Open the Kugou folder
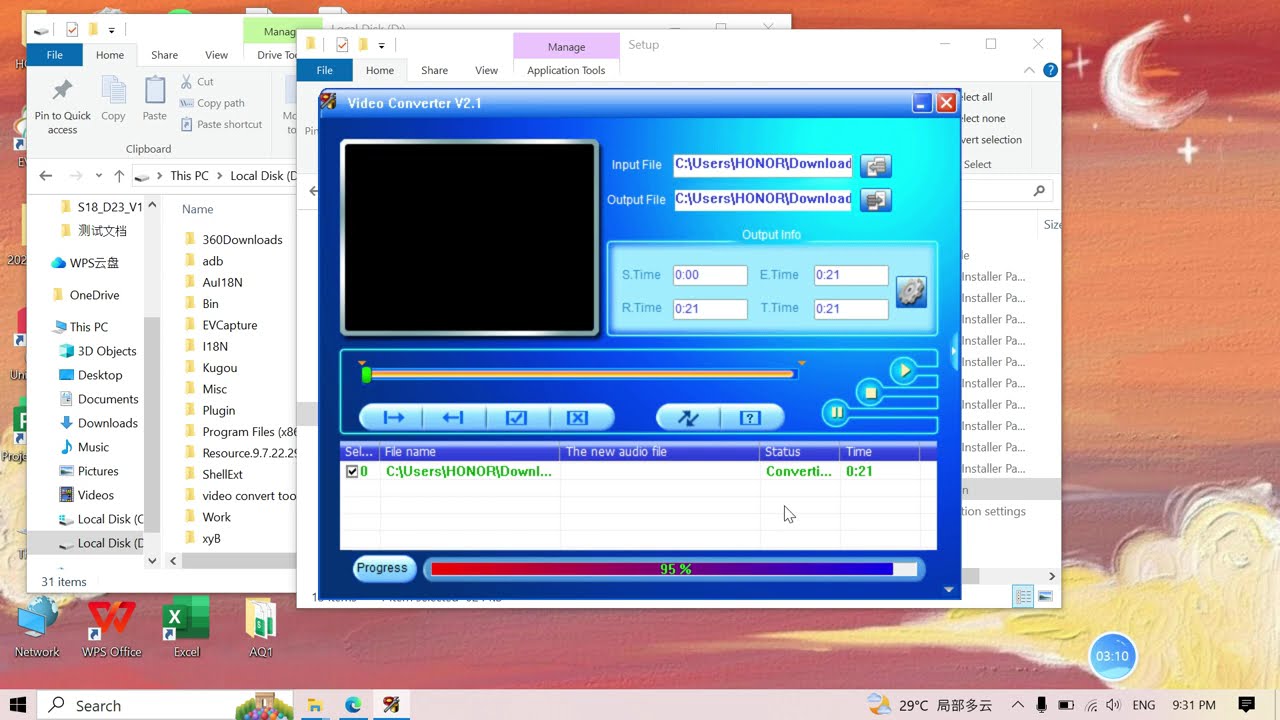Screen dimensions: 1280x720 (x=219, y=368)
